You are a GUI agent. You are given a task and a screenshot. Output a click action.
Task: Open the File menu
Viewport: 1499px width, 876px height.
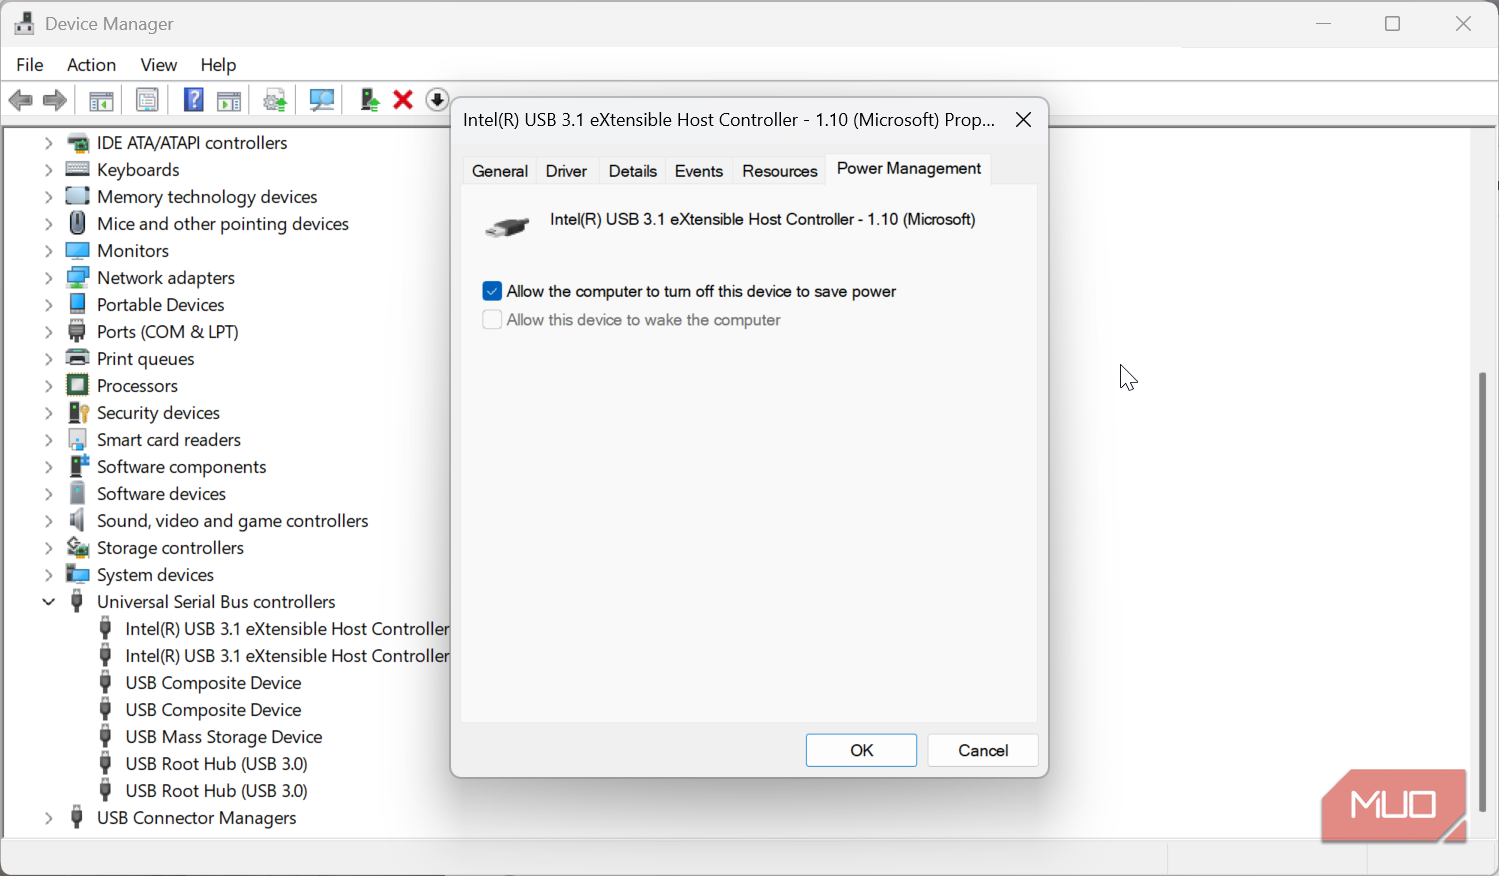(30, 64)
